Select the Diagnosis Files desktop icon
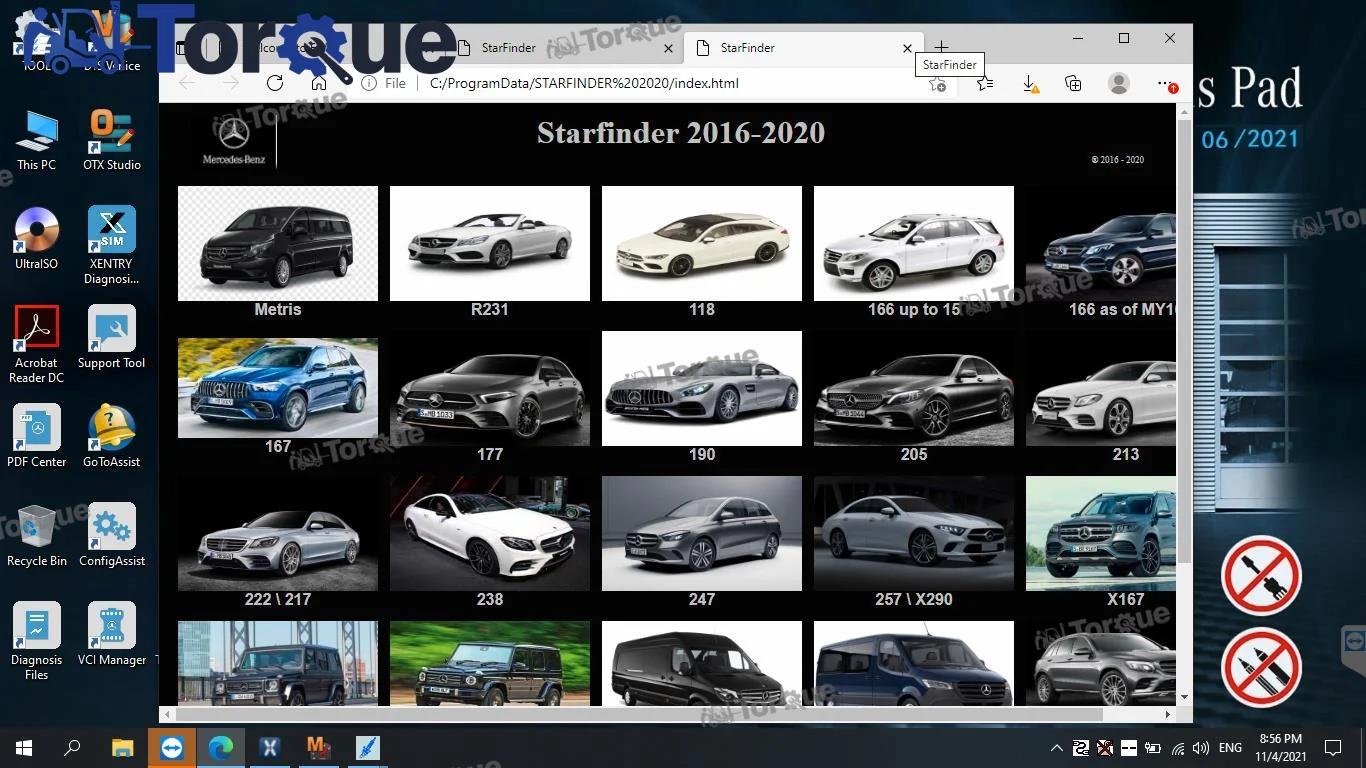This screenshot has width=1366, height=768. pos(37,642)
